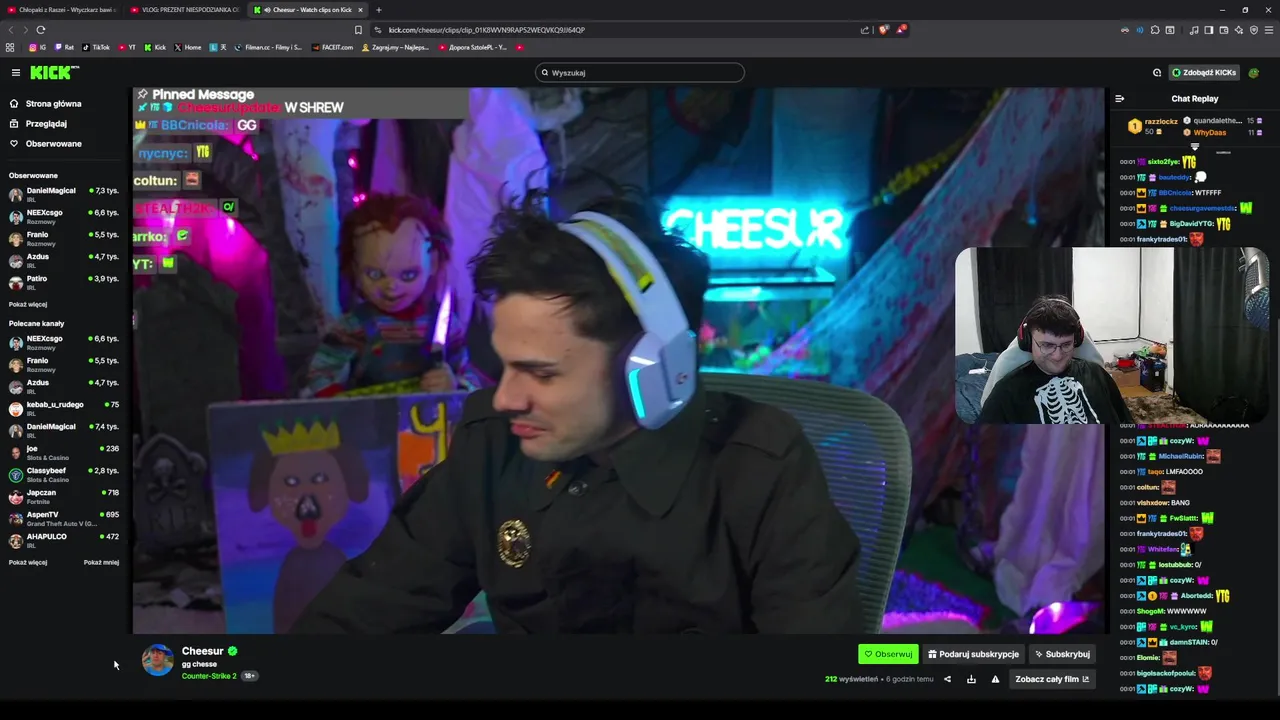
Task: Click the Subskrybuj button
Action: [1062, 654]
